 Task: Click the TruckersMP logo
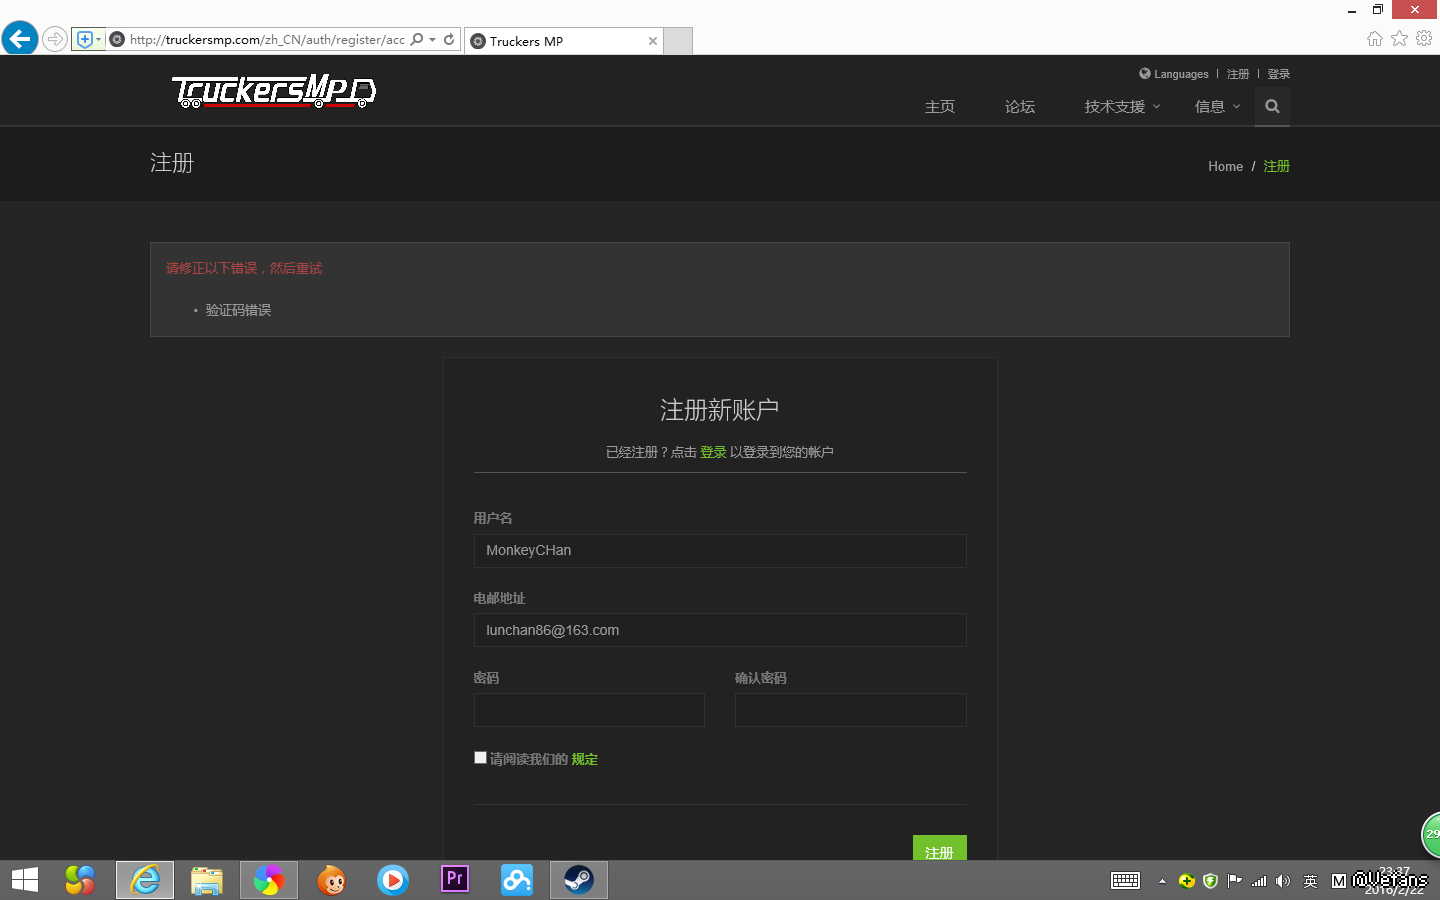274,91
